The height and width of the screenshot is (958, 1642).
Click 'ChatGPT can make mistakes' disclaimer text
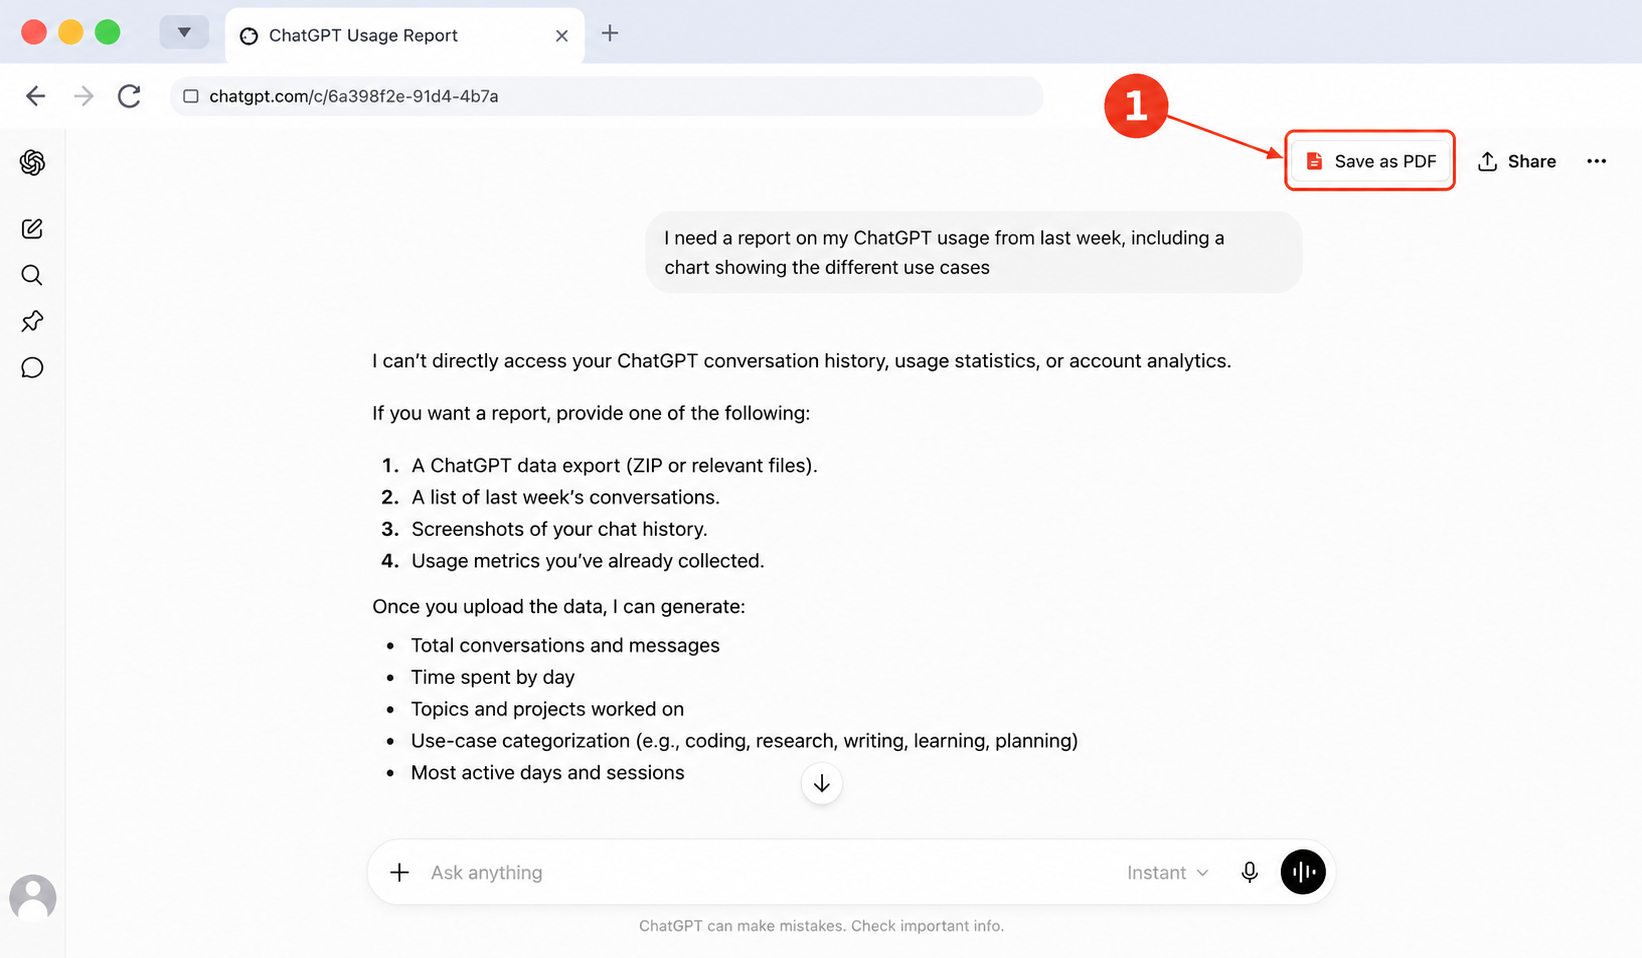(821, 926)
